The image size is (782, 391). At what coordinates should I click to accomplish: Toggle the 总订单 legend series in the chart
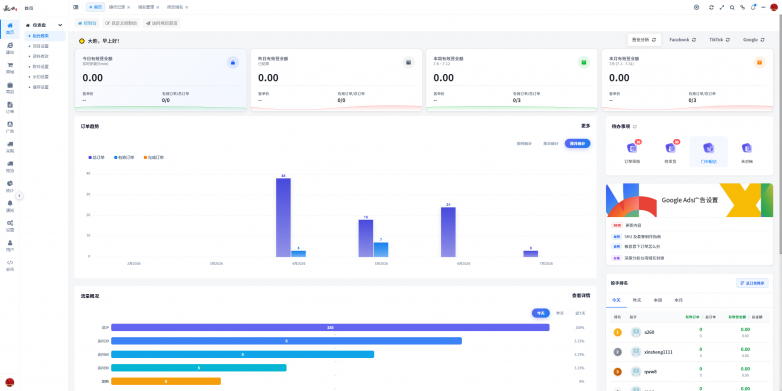tap(97, 158)
